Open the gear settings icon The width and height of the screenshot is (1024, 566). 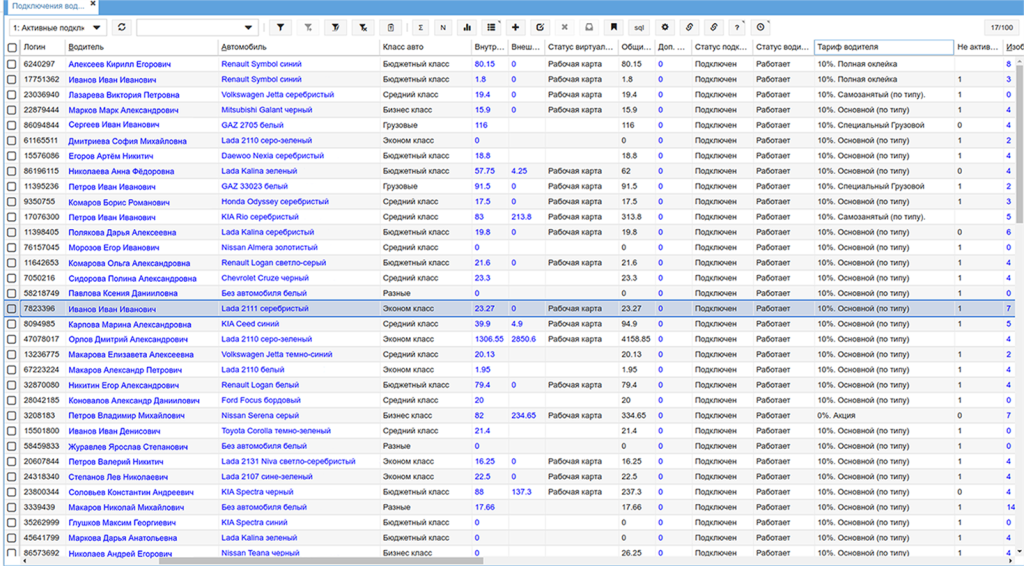coord(665,27)
